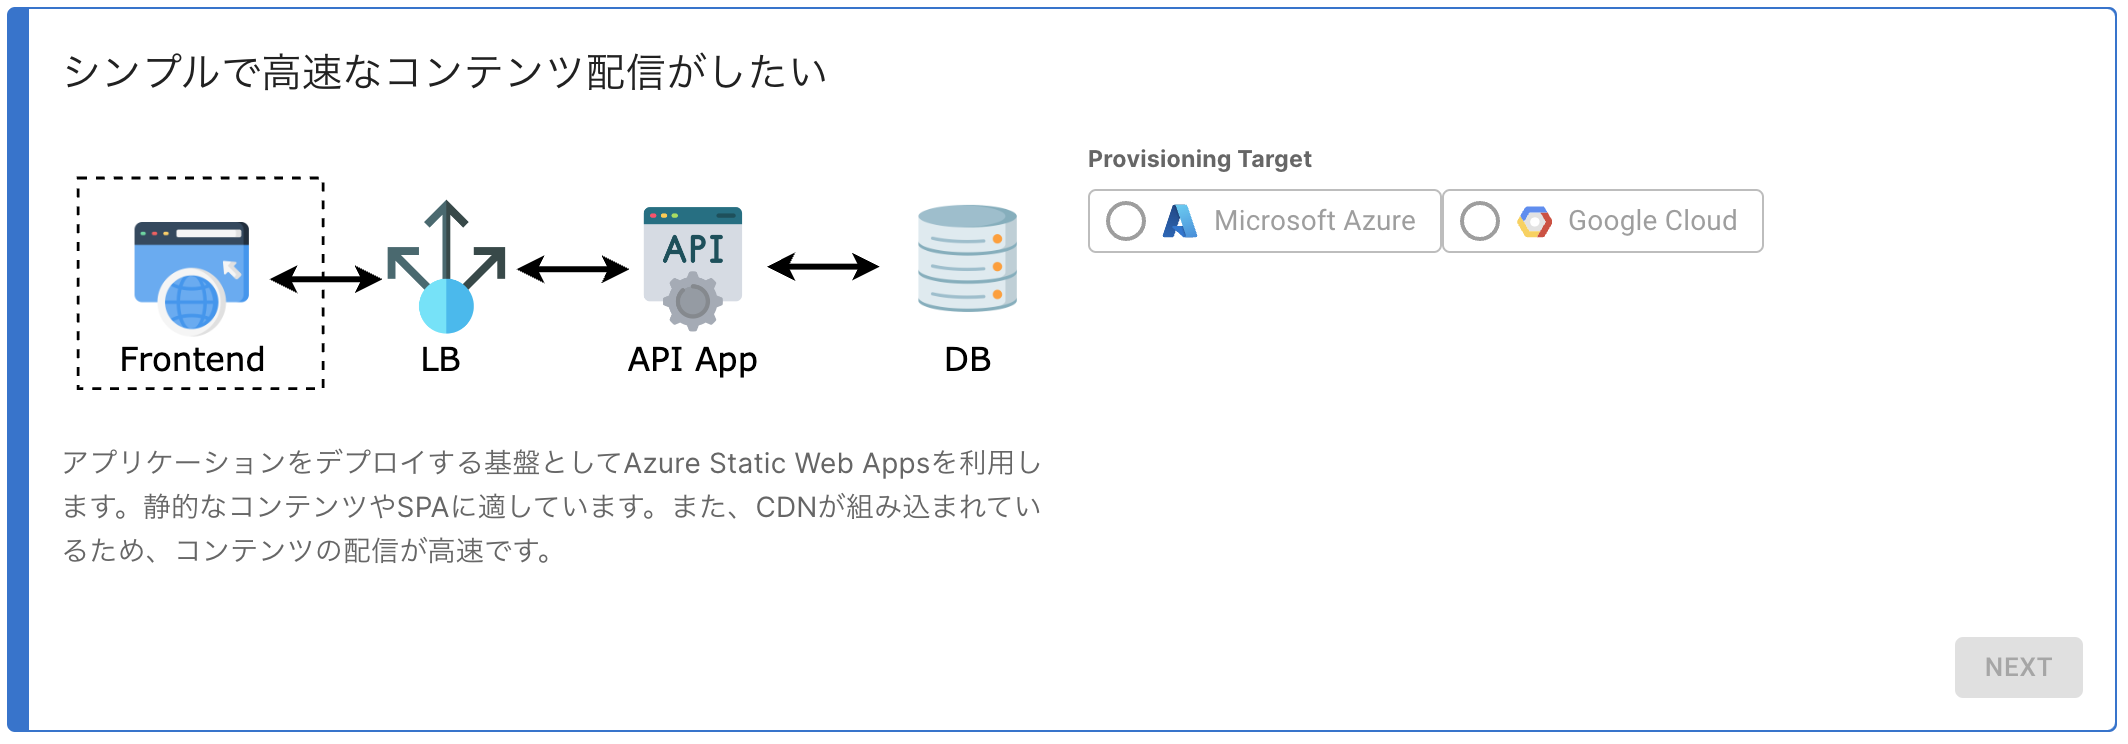Click the Google Cloud option label
Viewport: 2128px width, 744px height.
click(x=1652, y=221)
